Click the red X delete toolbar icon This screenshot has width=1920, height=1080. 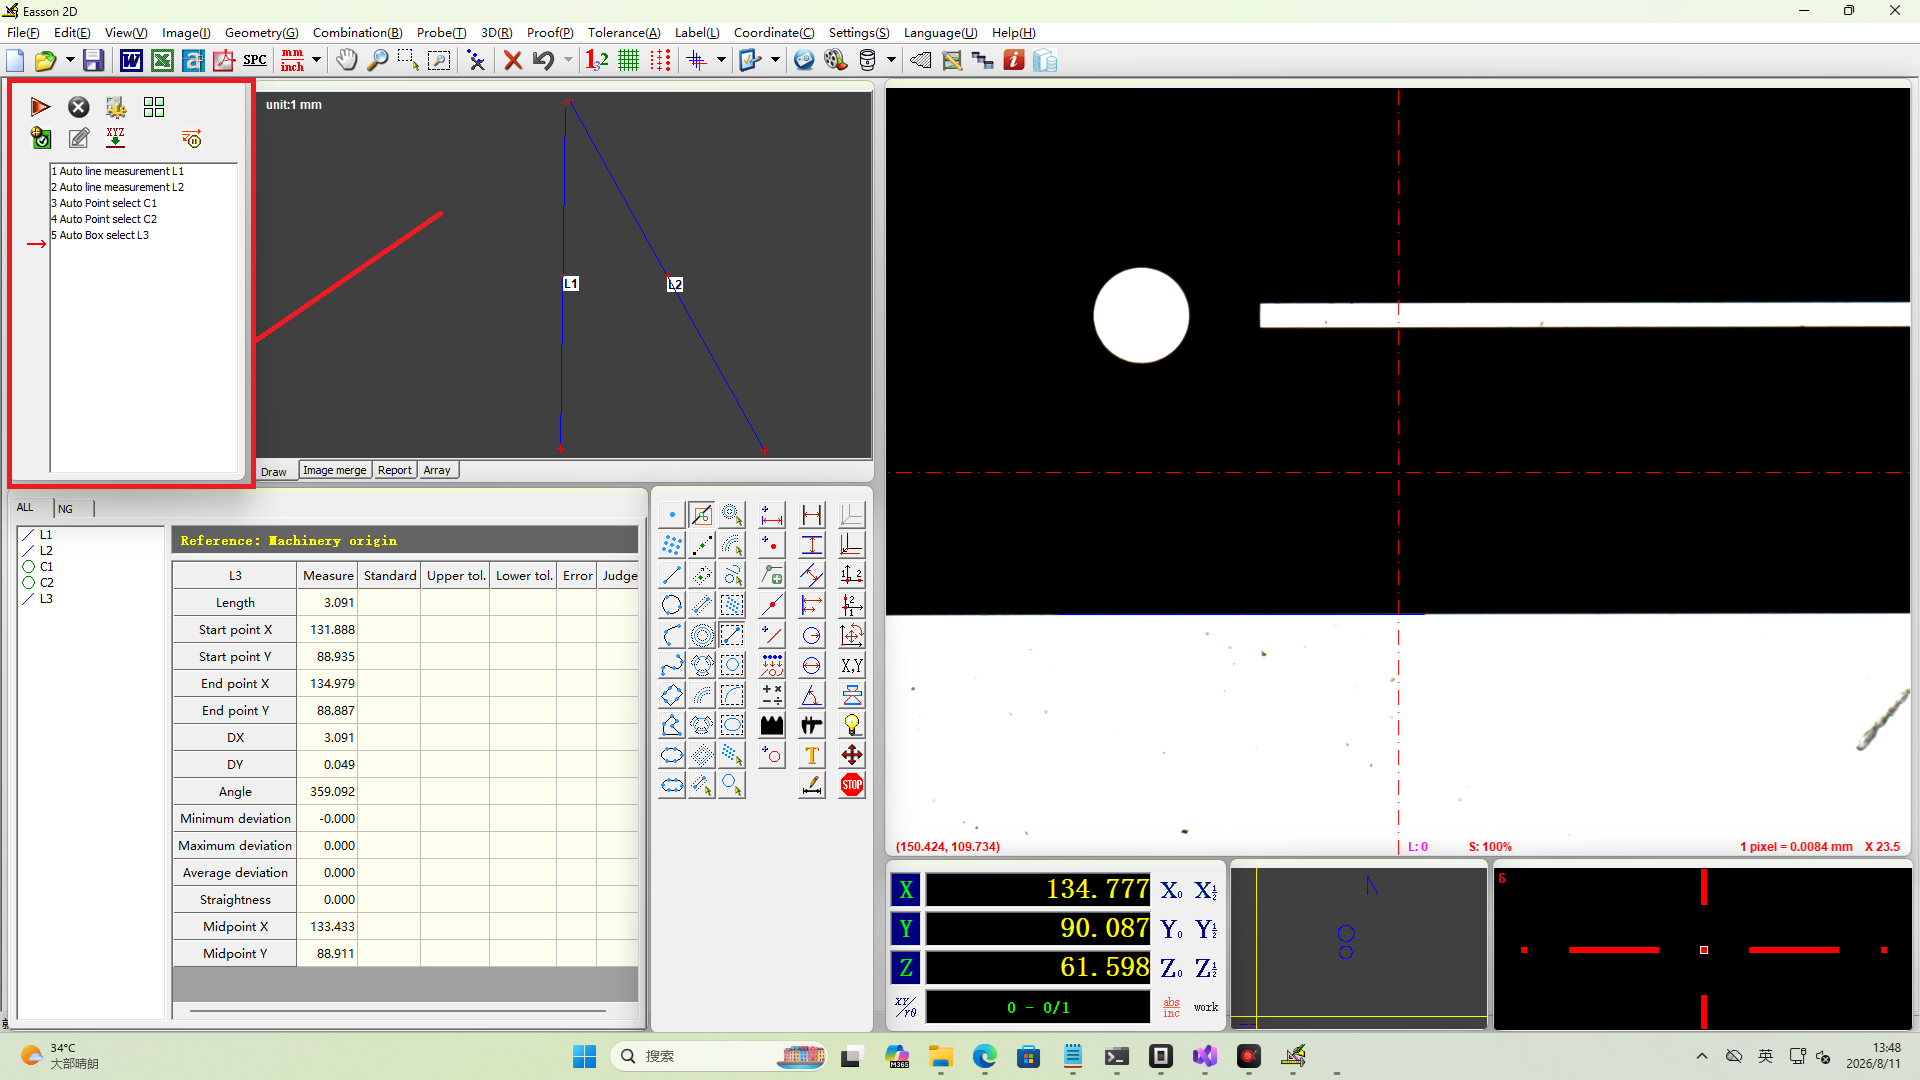coord(513,61)
